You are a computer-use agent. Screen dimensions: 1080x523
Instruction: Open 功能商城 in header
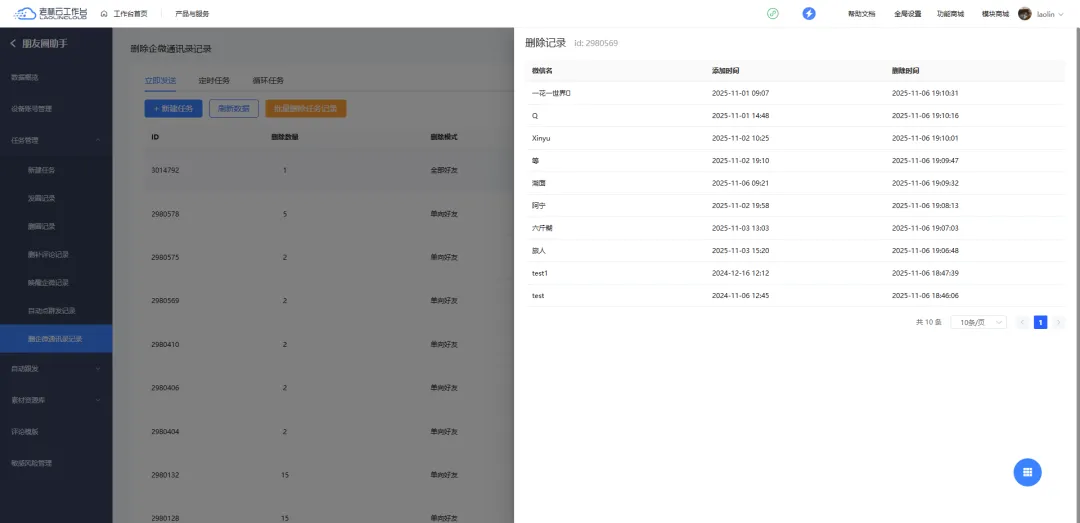(x=951, y=14)
